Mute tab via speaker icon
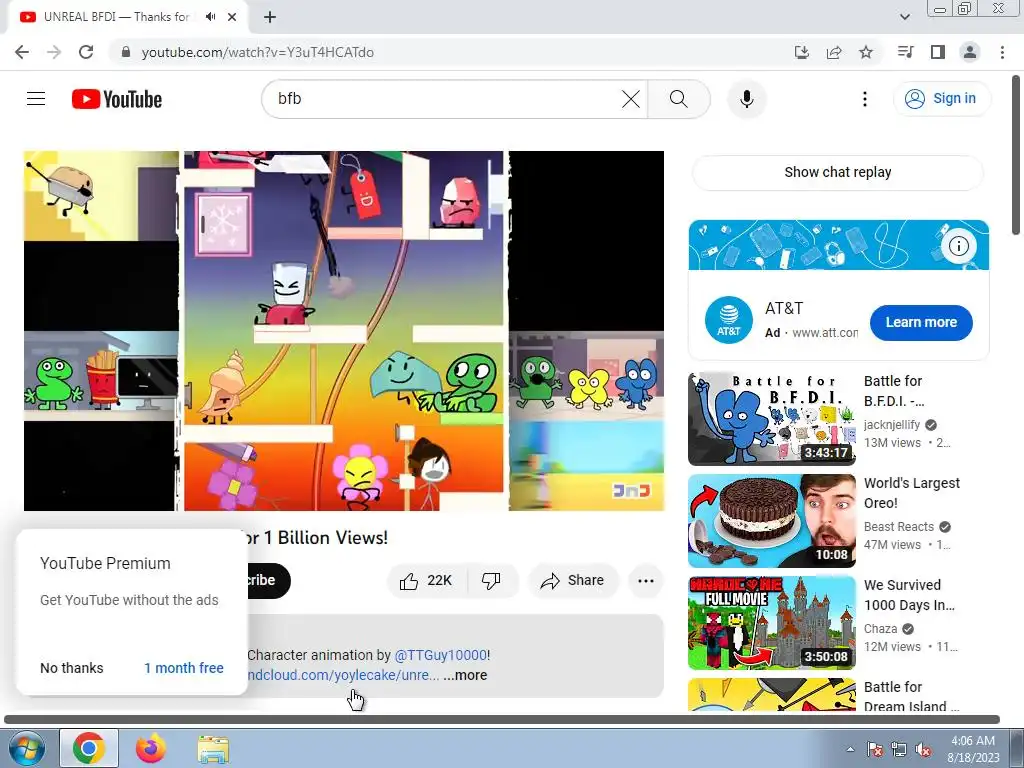This screenshot has height=768, width=1024. (x=210, y=17)
